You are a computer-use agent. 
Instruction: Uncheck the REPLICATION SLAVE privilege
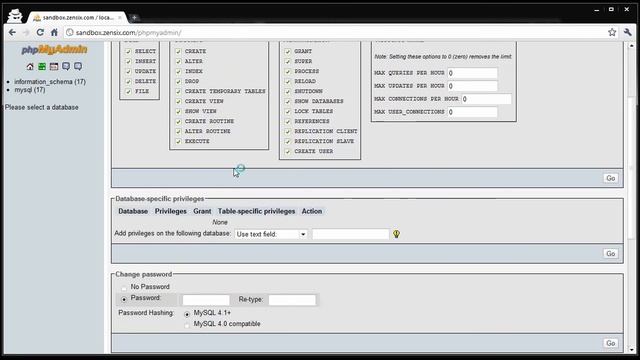pos(288,141)
